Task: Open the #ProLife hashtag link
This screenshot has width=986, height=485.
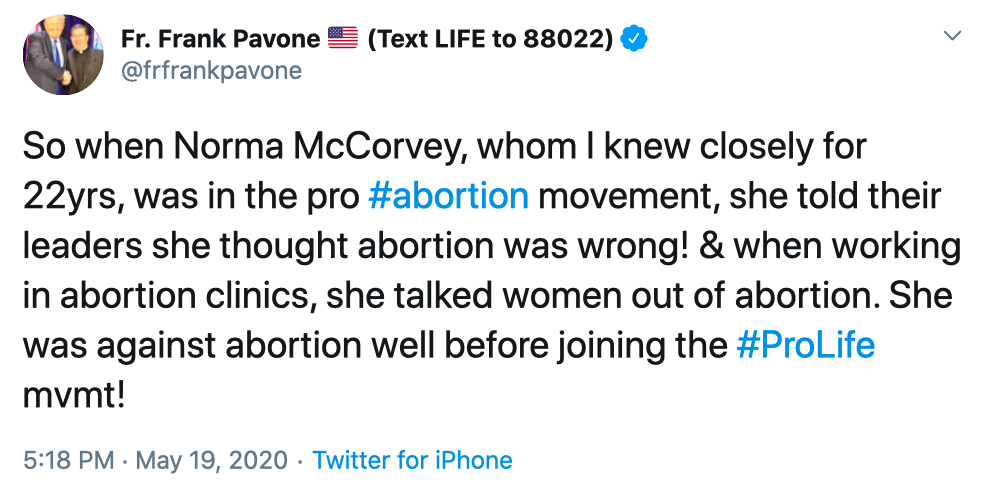Action: click(805, 345)
